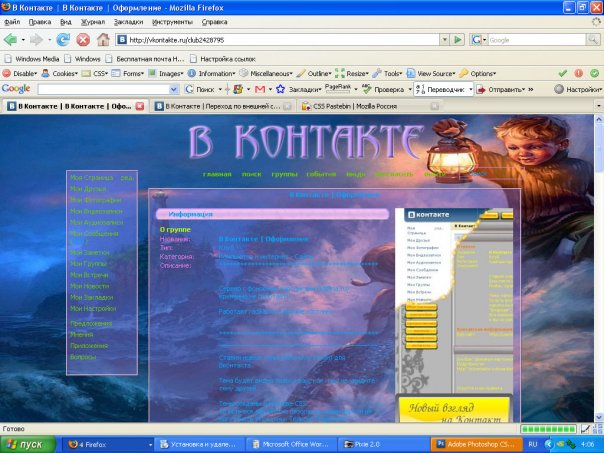Click the green checkmark validation icon
This screenshot has width=604, height=453.
(x=562, y=73)
